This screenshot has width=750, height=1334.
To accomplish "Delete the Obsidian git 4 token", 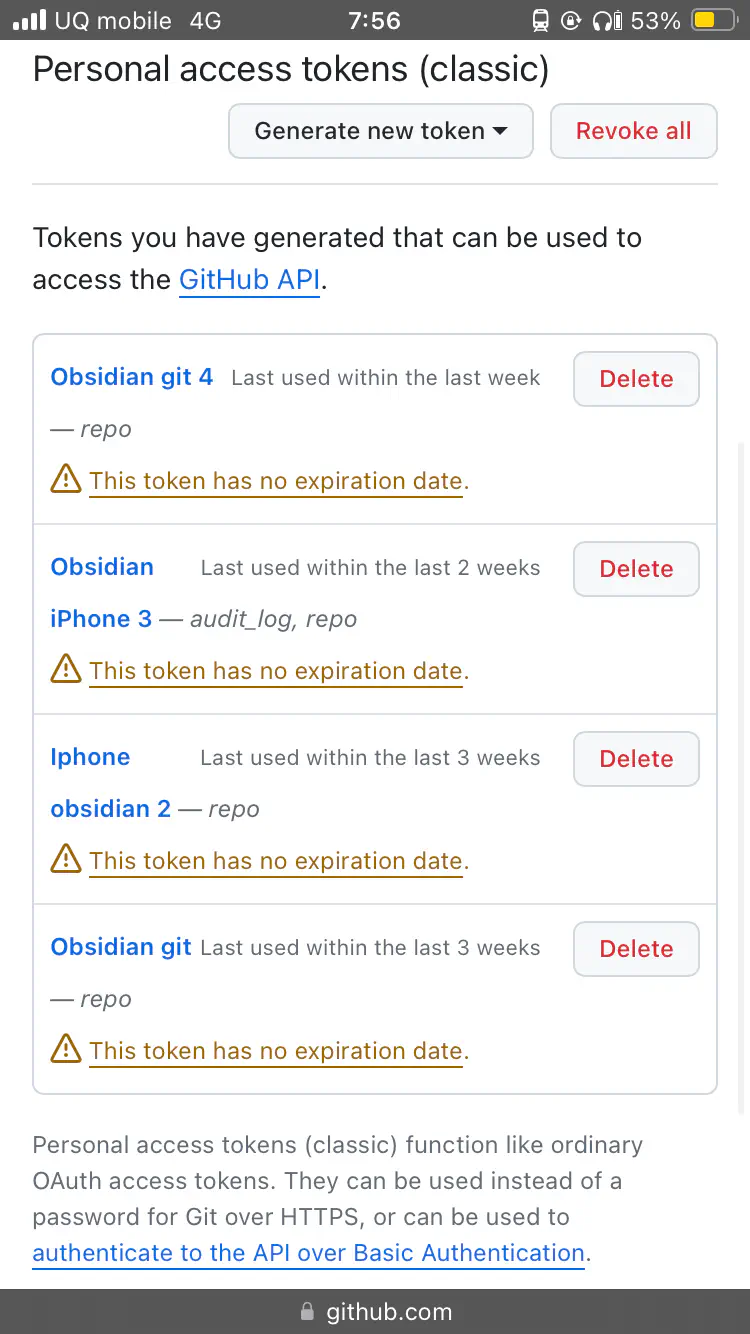I will pos(636,379).
